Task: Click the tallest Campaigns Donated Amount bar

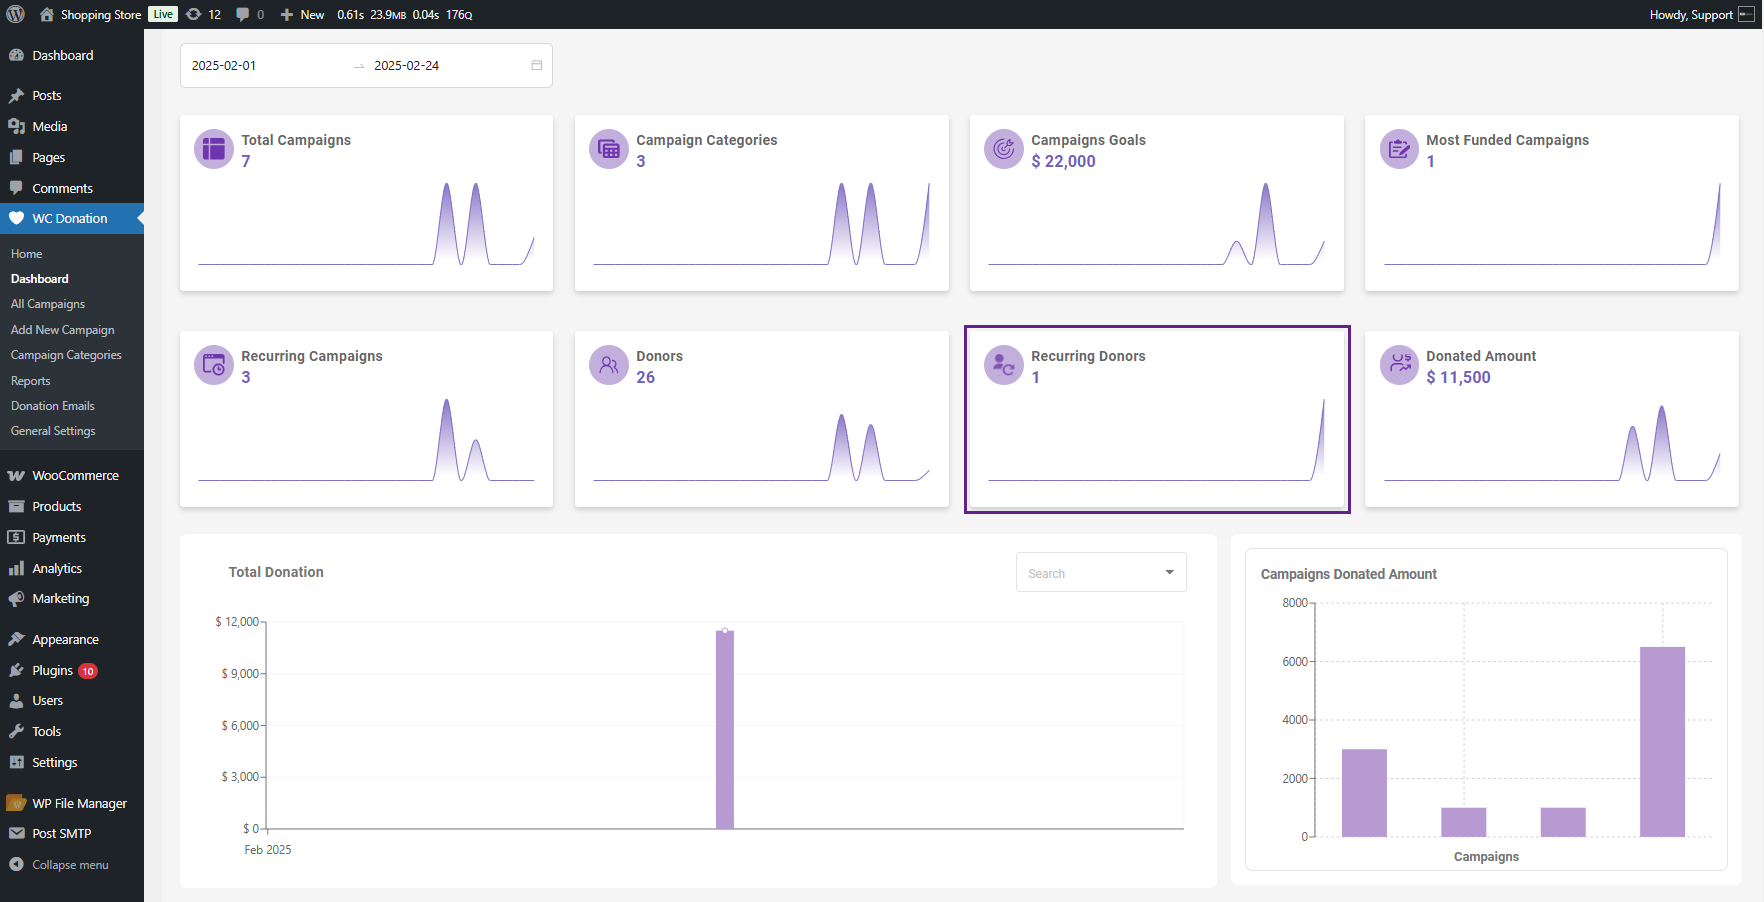Action: pos(1662,741)
